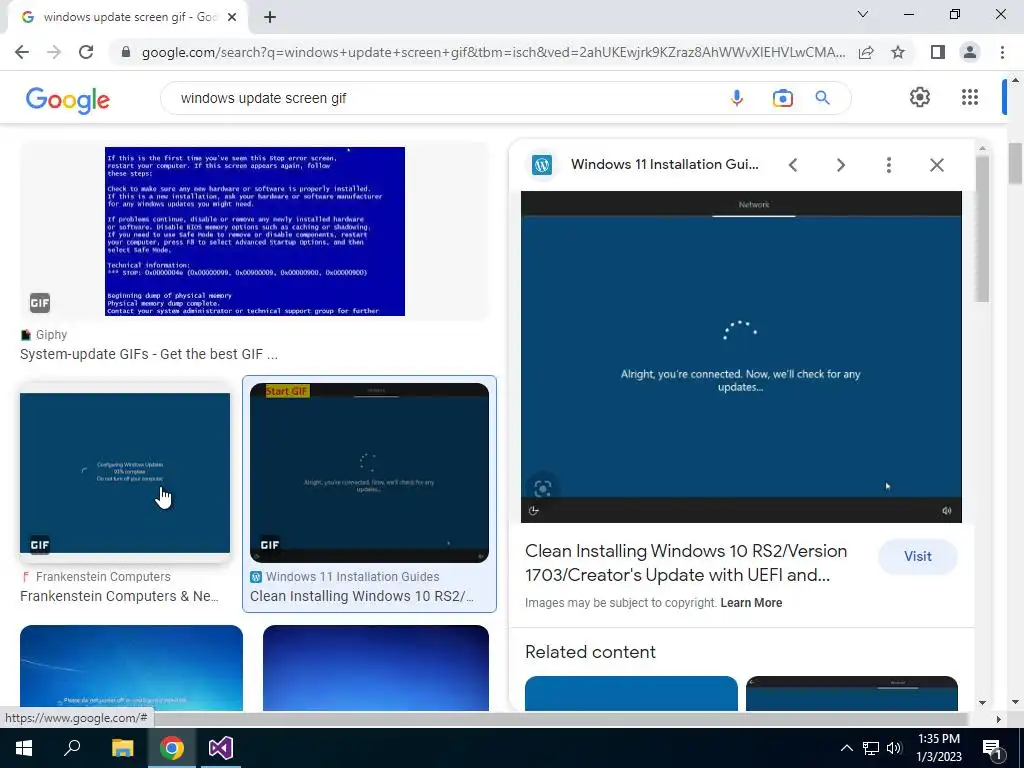Open volume speaker icon in tray
Image resolution: width=1024 pixels, height=768 pixels.
coord(894,748)
